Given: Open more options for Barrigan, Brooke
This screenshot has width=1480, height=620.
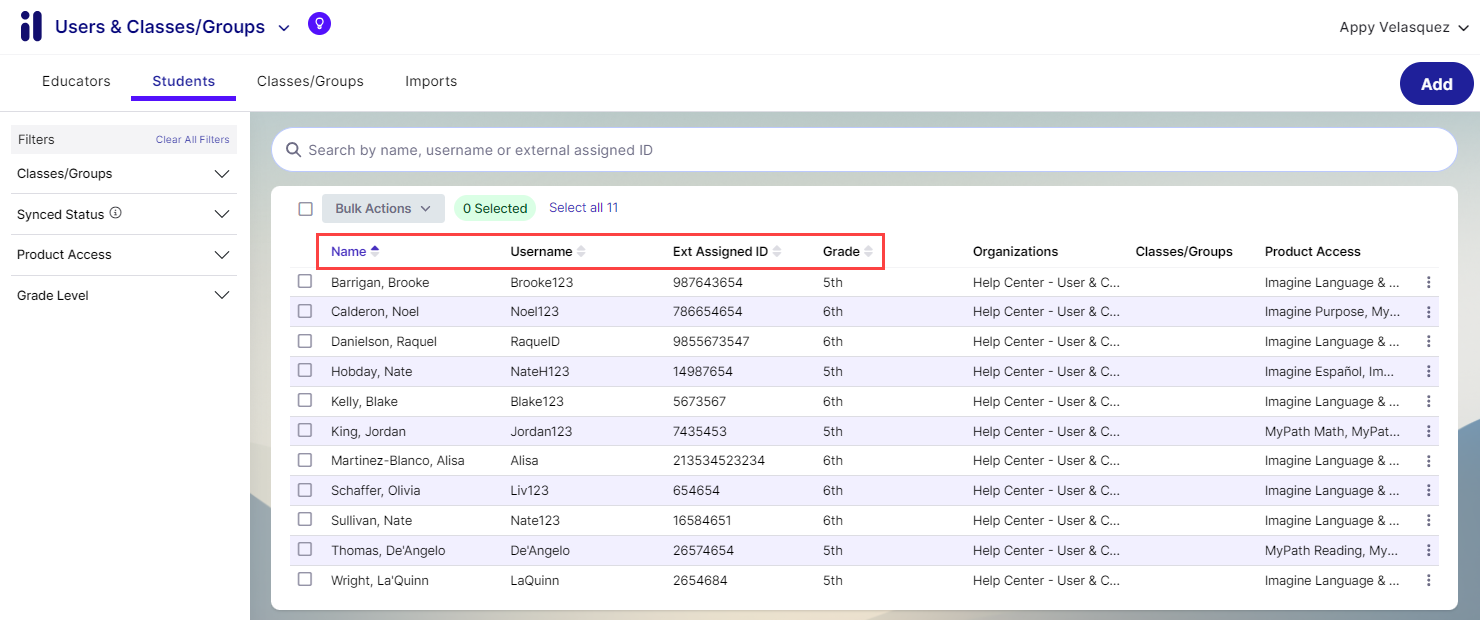Looking at the screenshot, I should click(x=1428, y=283).
